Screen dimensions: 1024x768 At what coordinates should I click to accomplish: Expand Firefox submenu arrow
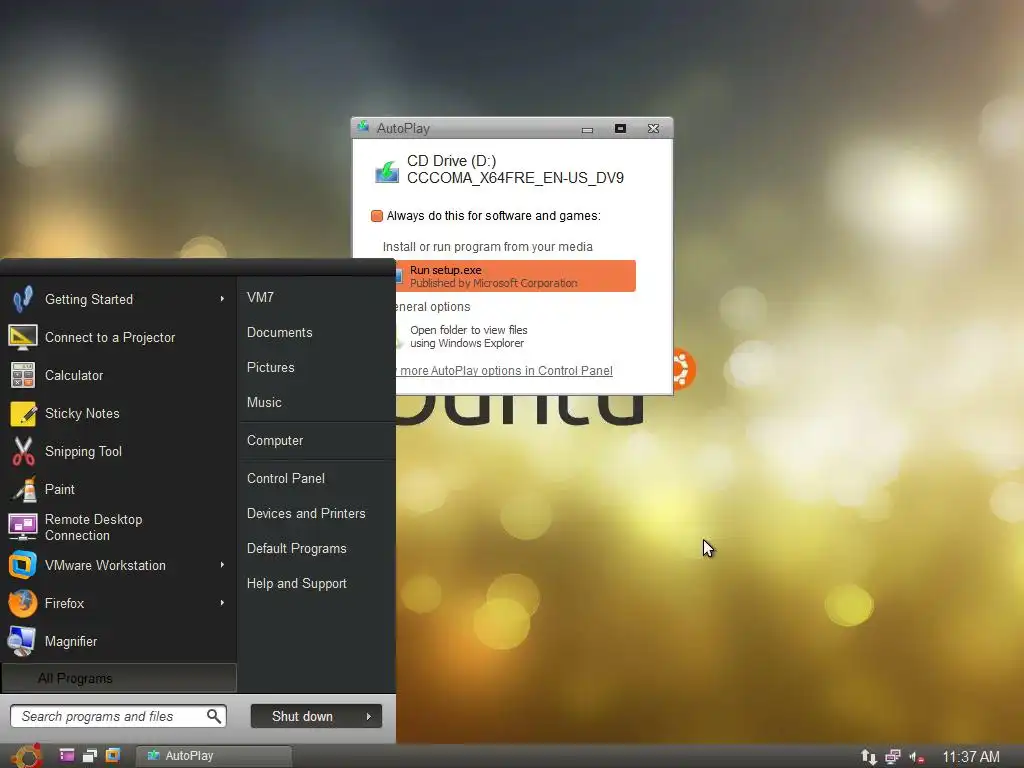point(222,603)
